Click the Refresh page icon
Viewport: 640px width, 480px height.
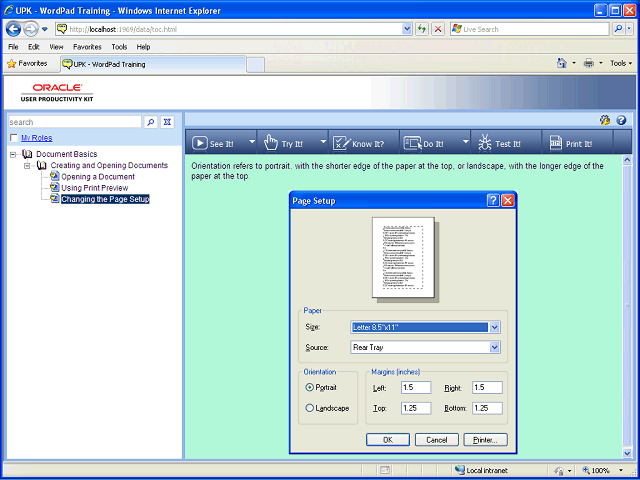coord(422,29)
